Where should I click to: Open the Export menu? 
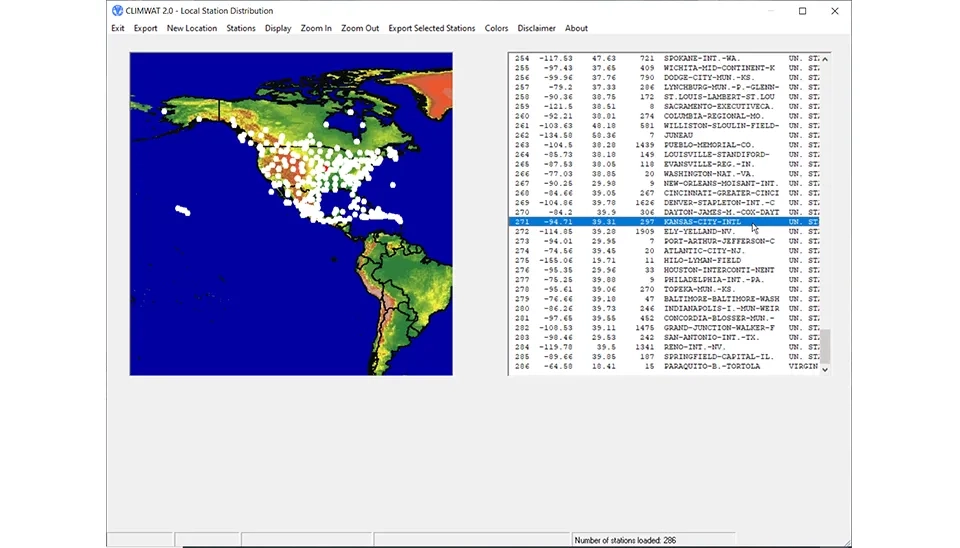[x=146, y=28]
